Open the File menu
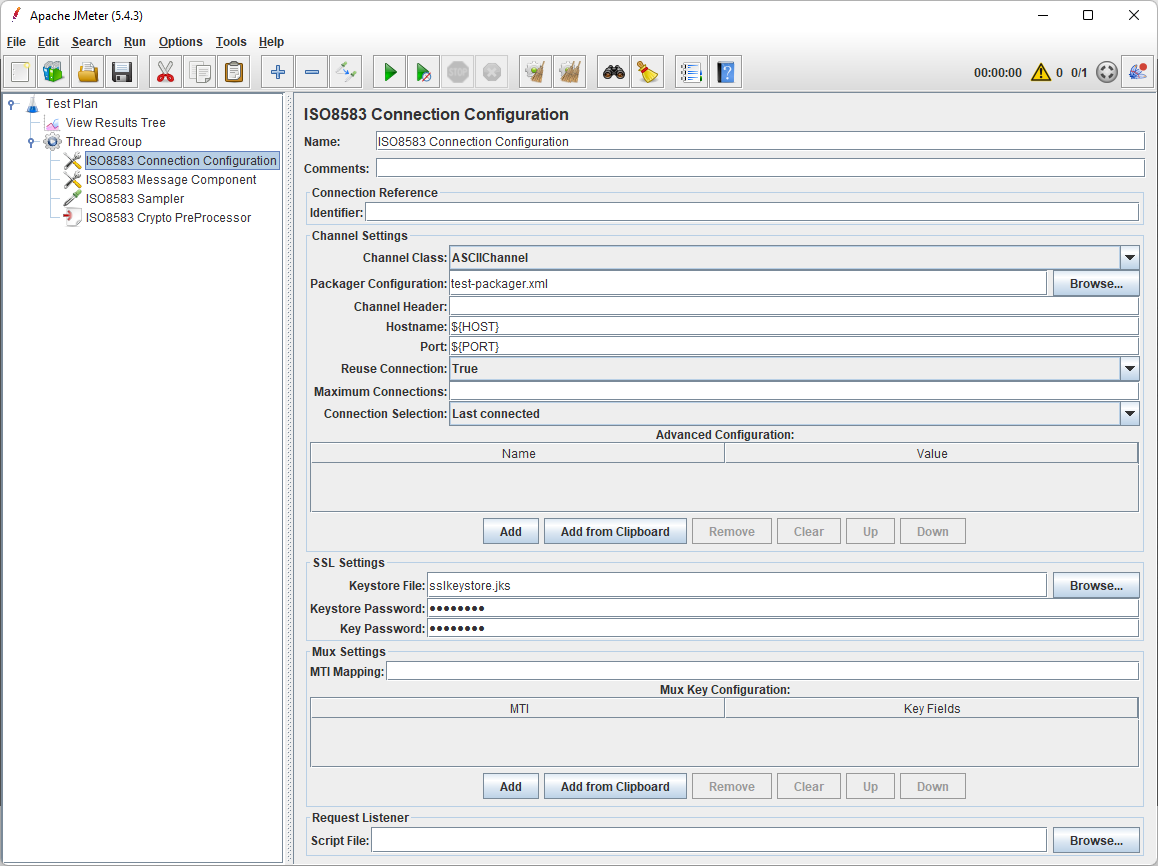Screen dimensions: 1158x866 click(16, 42)
